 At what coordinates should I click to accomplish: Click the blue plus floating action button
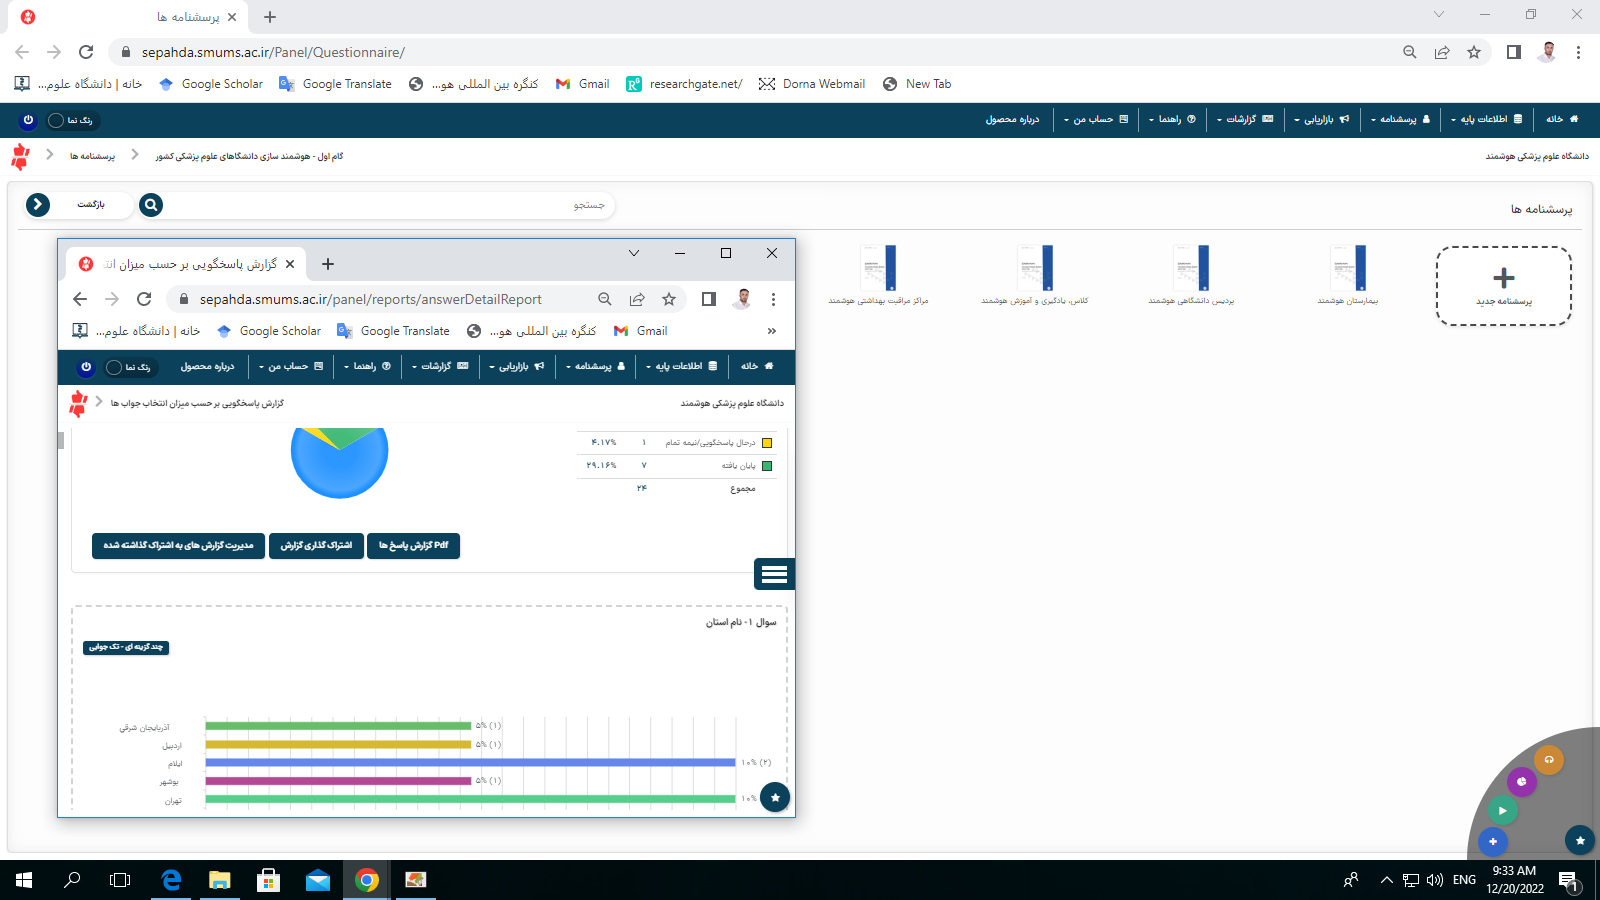(x=1492, y=842)
